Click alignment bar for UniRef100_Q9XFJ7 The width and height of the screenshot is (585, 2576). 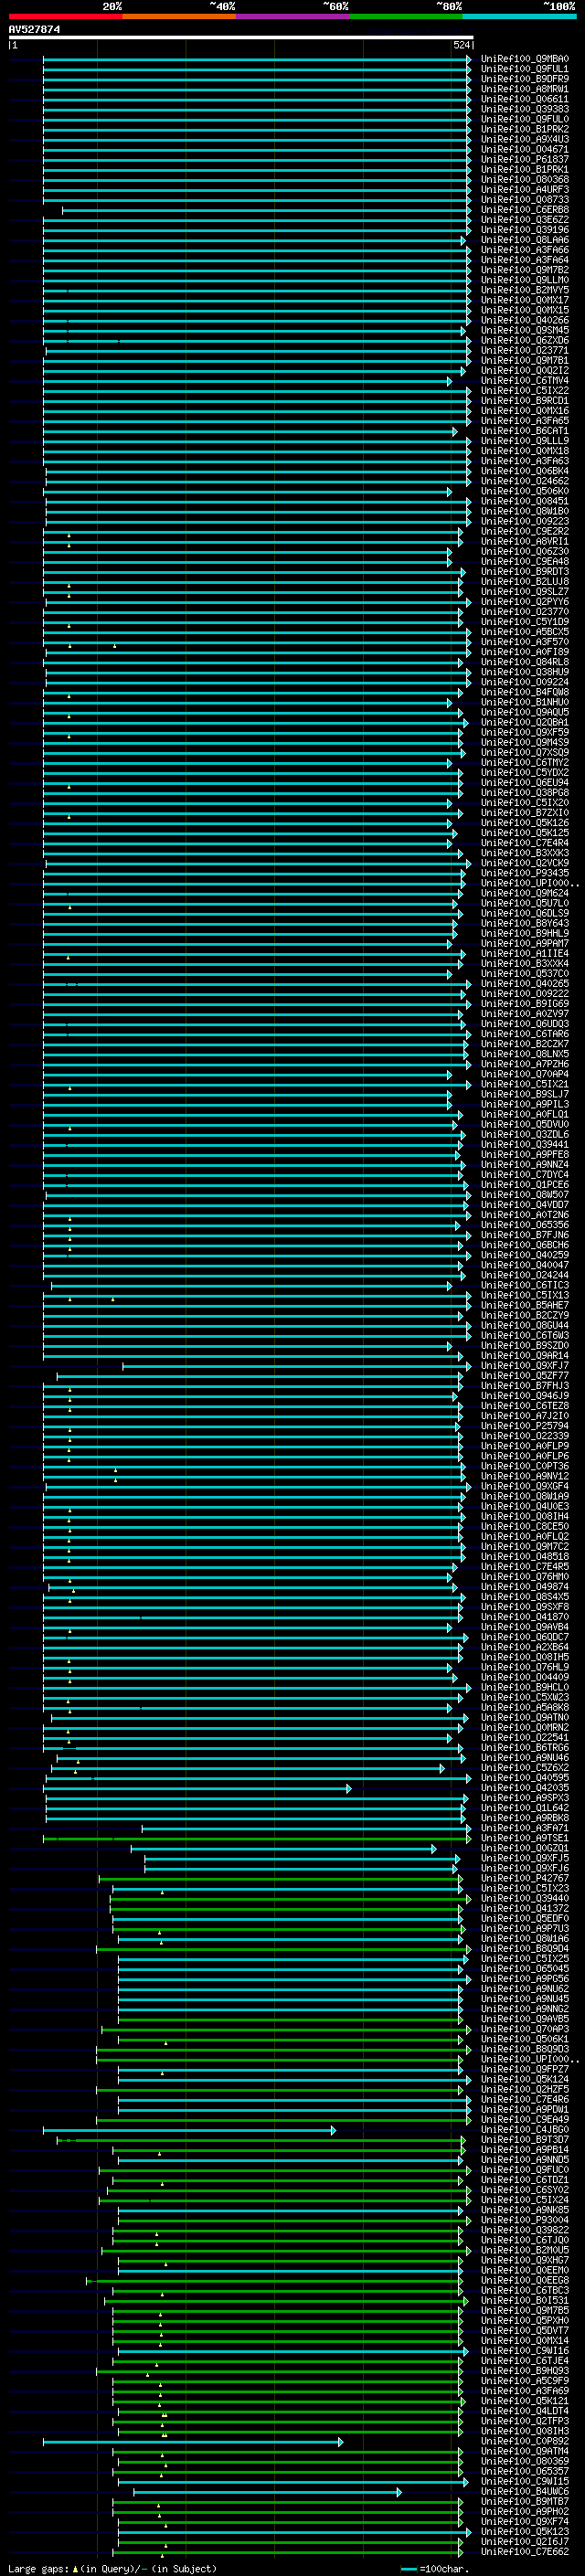pos(297,1366)
